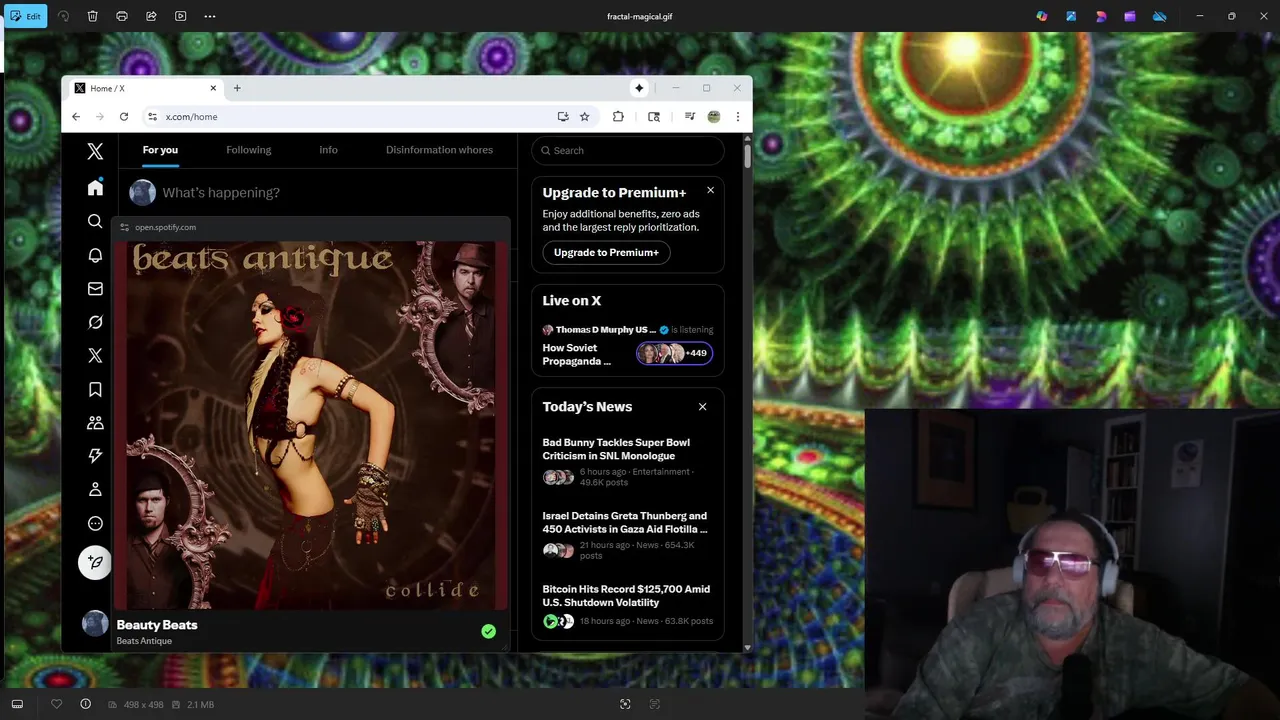Open Grok in the X sidebar
The height and width of the screenshot is (720, 1280).
(x=95, y=322)
